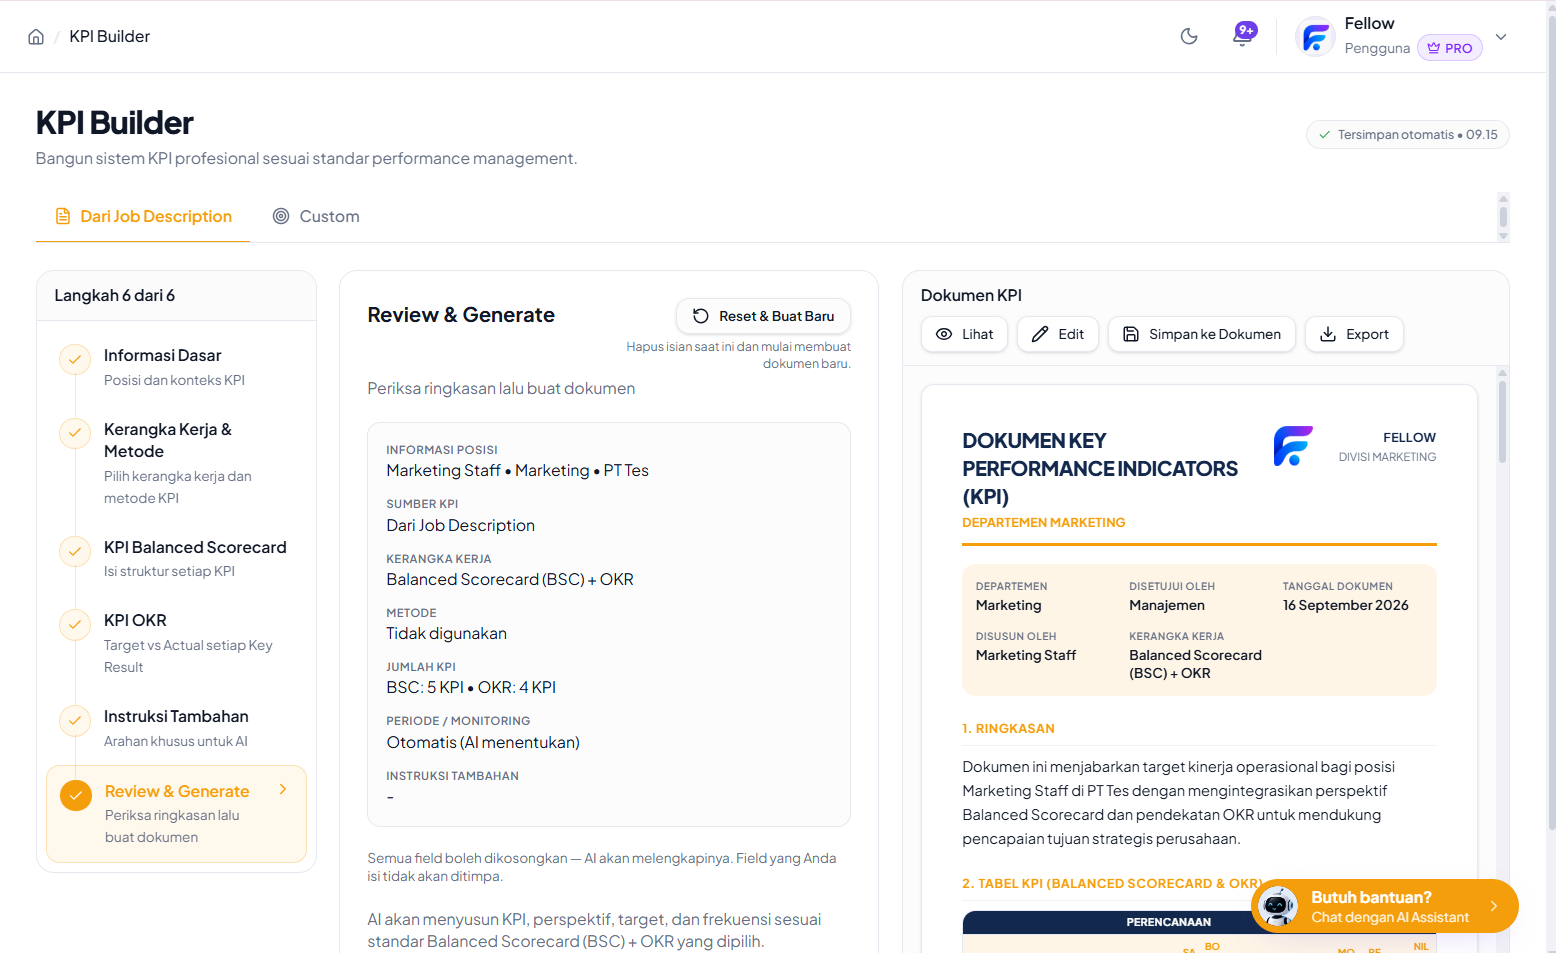Click KPI OKR completed check icon
1556x953 pixels.
click(x=75, y=624)
